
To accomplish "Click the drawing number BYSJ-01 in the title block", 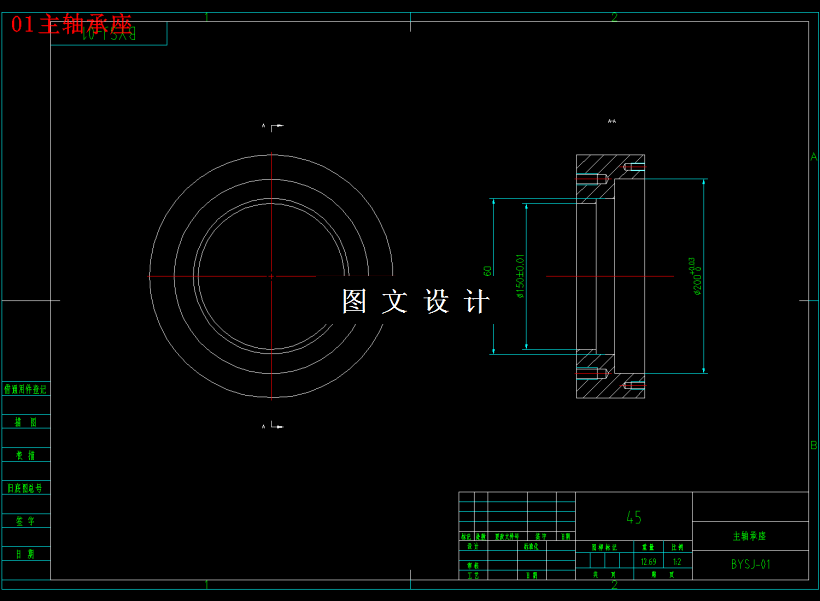I will pos(750,564).
